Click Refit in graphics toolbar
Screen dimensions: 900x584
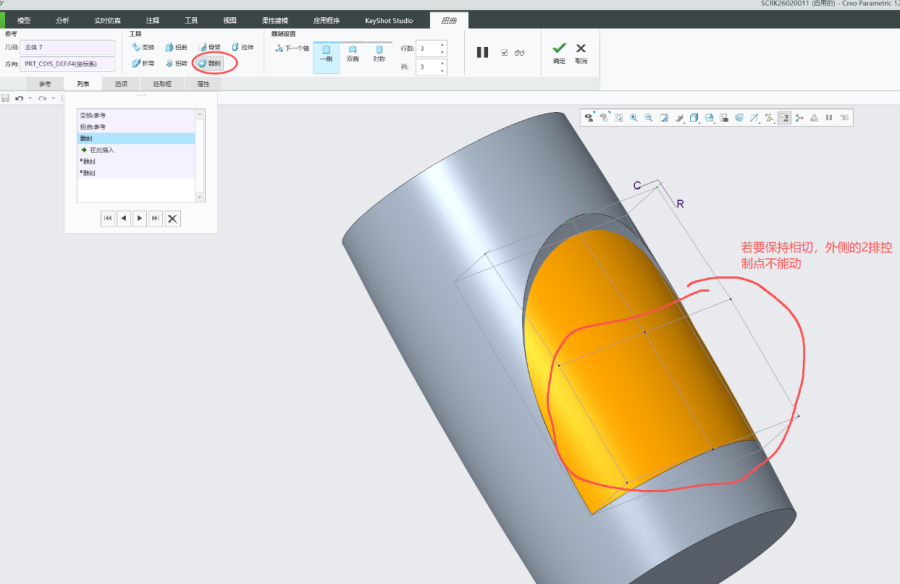pyautogui.click(x=619, y=118)
